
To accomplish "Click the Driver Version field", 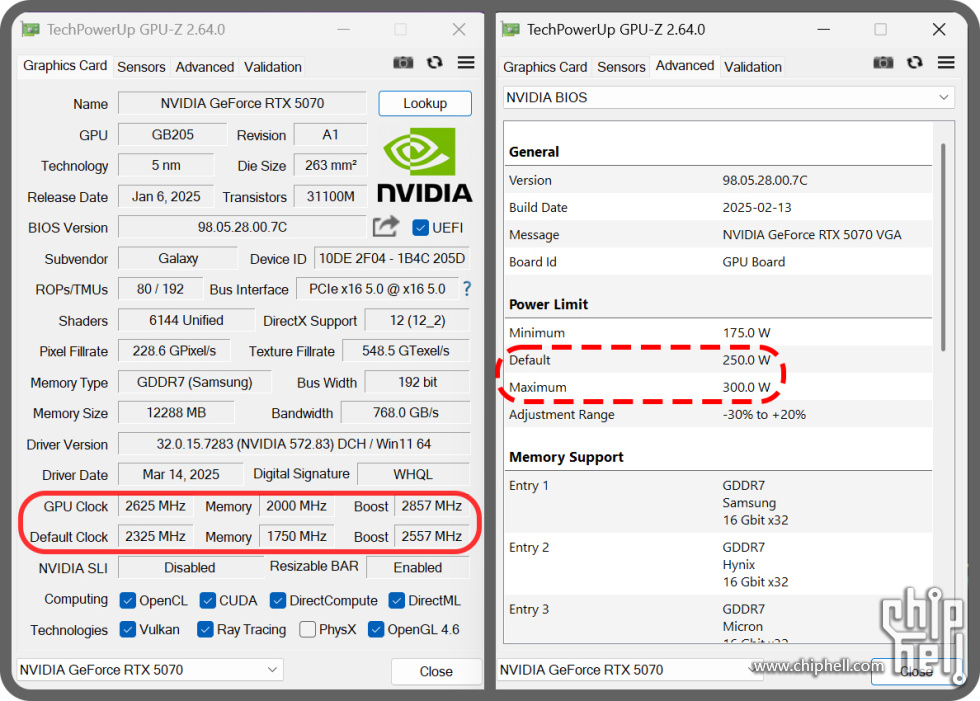I will point(294,444).
